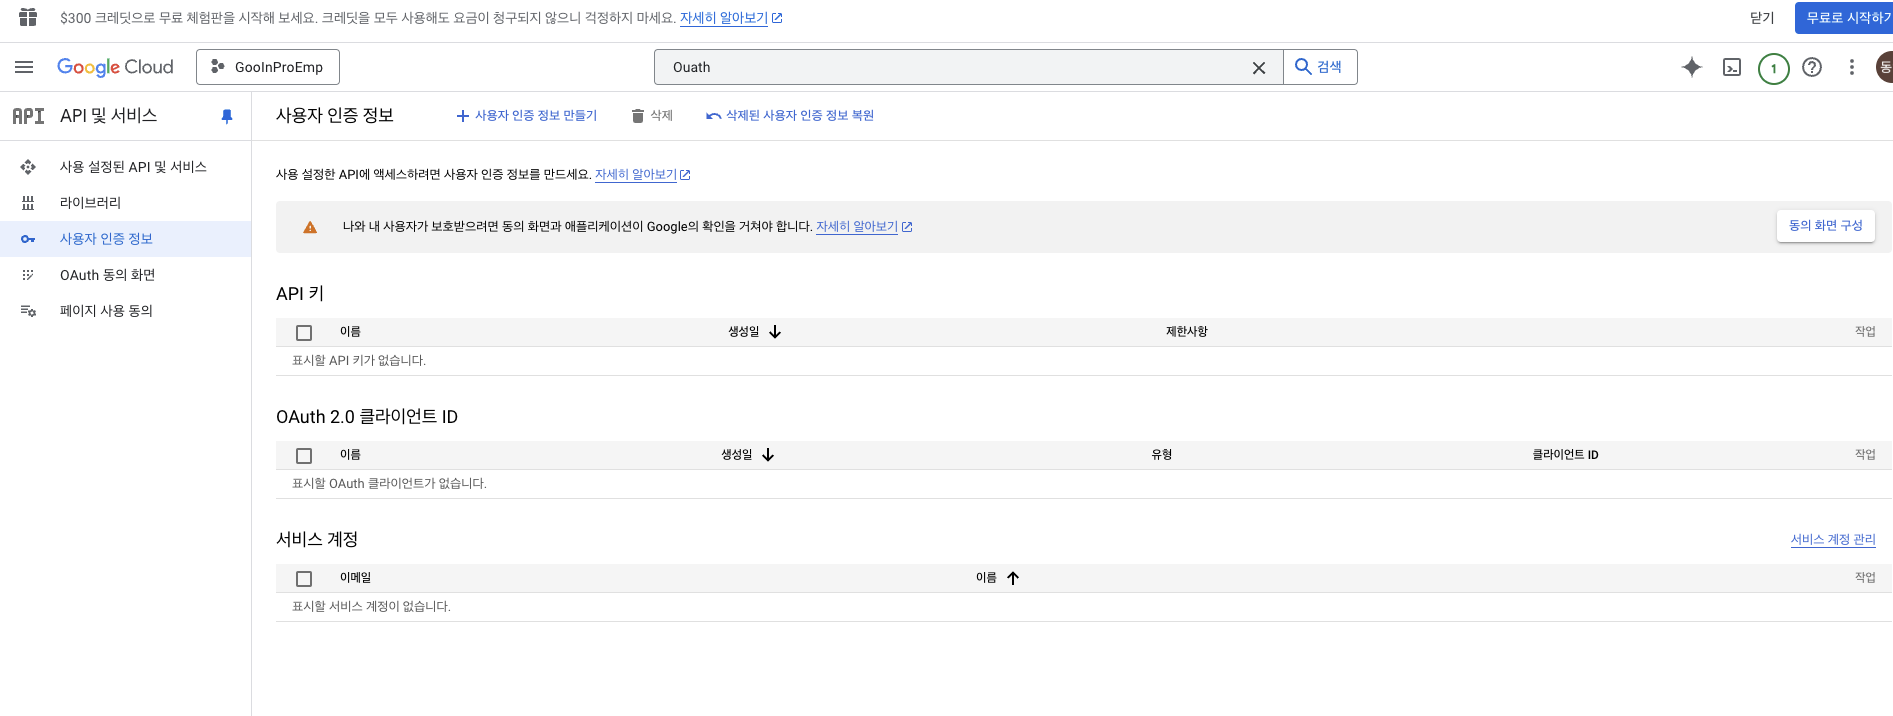Sort 서비스 계정 table by 이름 arrow
The width and height of the screenshot is (1893, 716).
(x=1013, y=578)
